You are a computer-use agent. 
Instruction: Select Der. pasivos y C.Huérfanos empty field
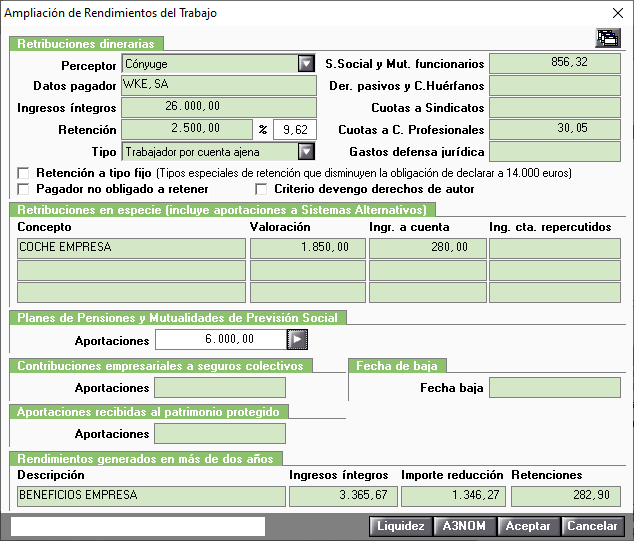[x=555, y=86]
